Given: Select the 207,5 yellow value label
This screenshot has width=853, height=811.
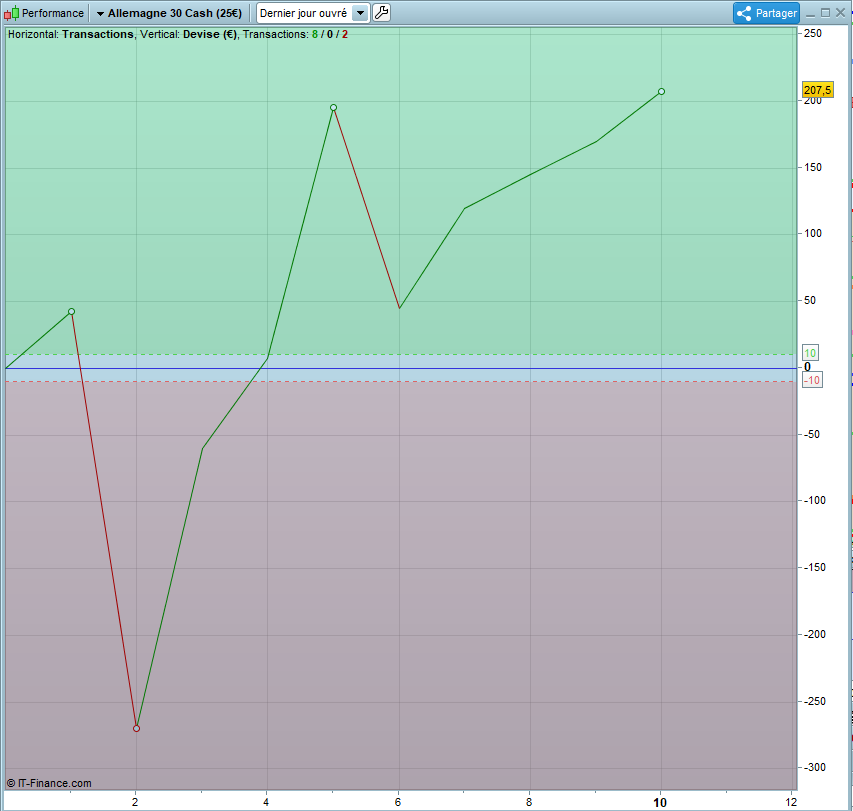Looking at the screenshot, I should (817, 90).
